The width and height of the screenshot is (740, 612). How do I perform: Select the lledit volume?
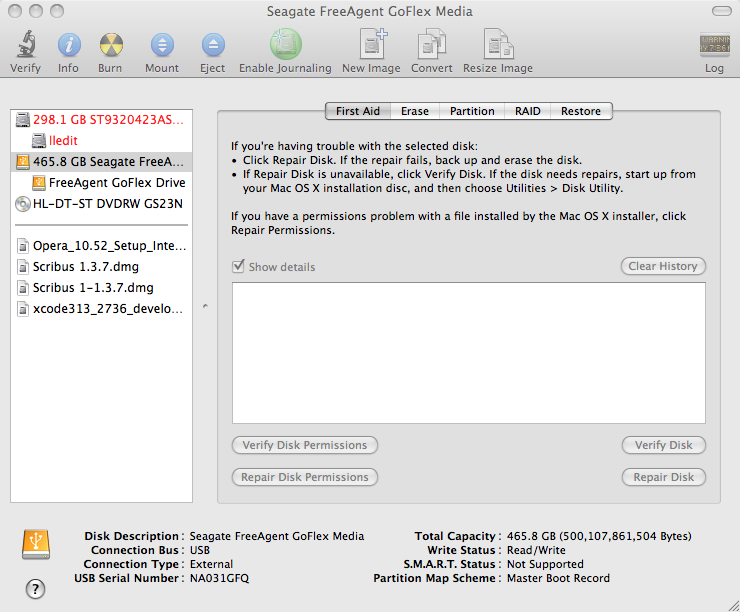101,141
